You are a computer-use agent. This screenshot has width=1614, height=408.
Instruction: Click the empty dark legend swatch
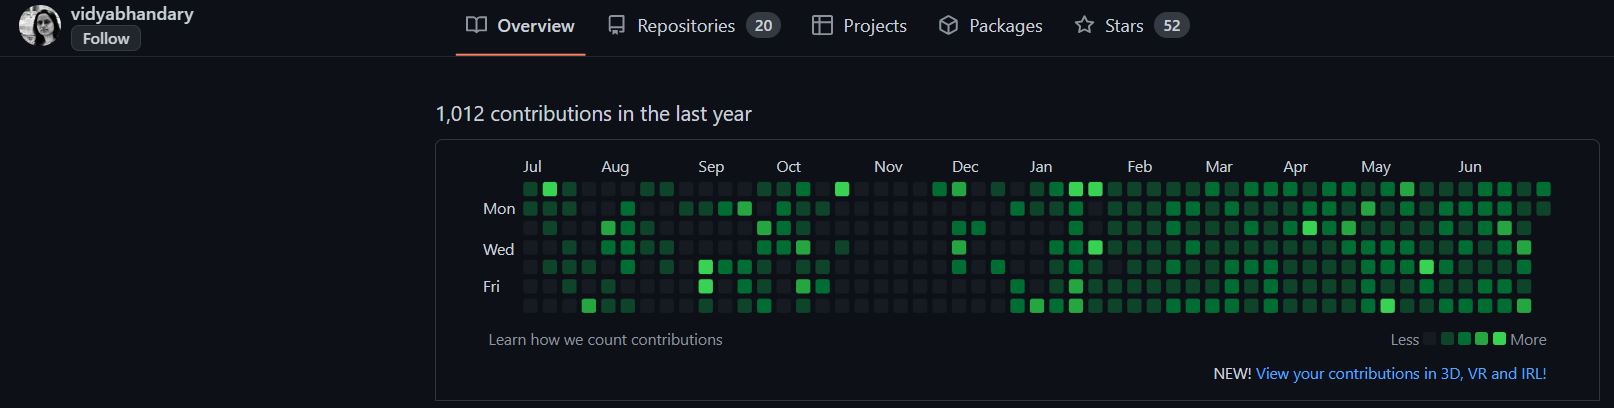1429,339
